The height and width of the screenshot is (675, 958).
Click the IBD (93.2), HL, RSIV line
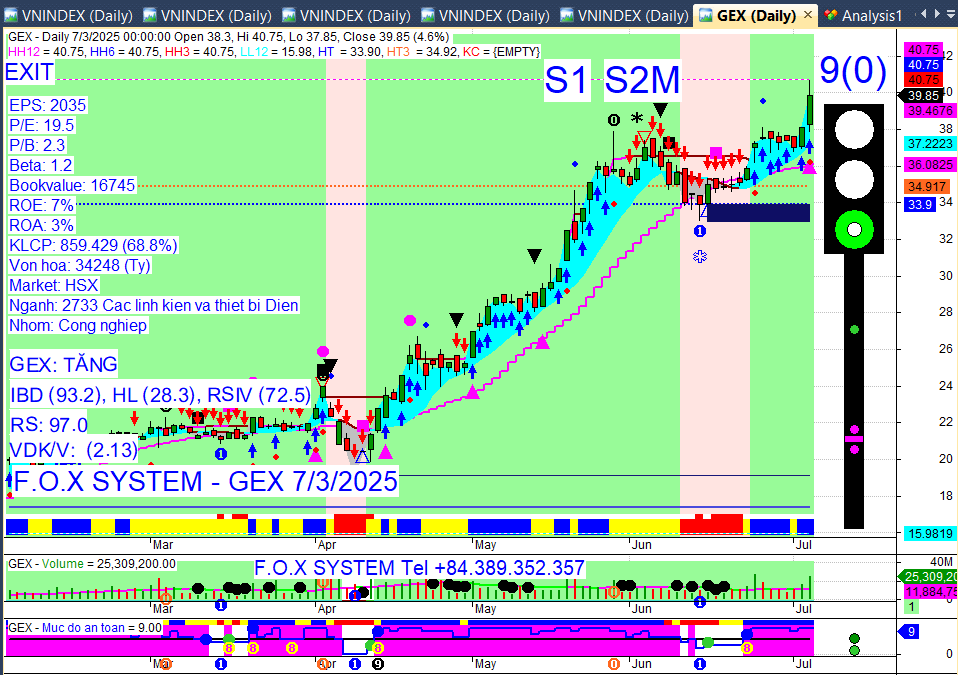161,395
